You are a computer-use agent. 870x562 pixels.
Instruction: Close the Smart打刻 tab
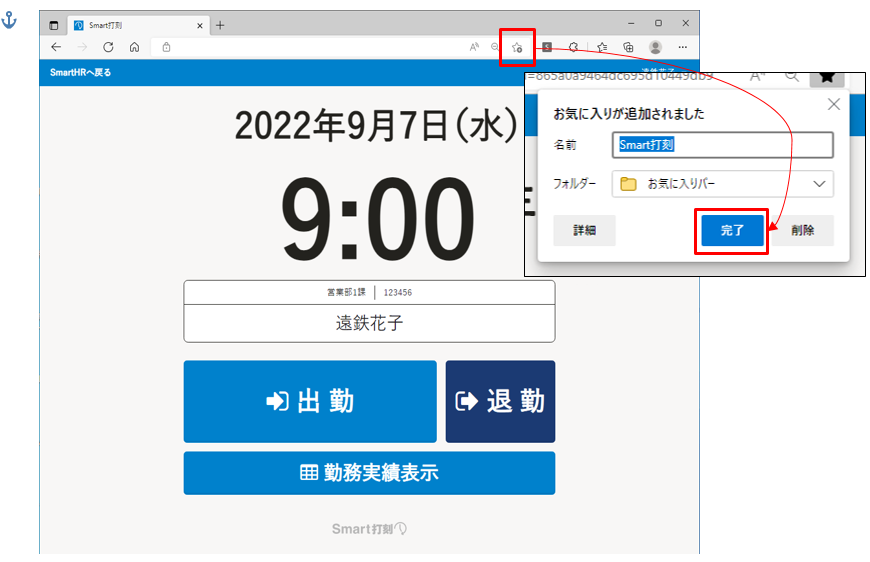coord(200,26)
